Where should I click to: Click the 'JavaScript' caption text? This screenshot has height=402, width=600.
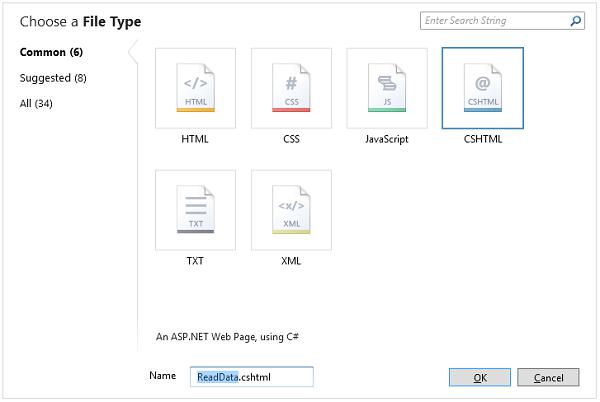386,139
